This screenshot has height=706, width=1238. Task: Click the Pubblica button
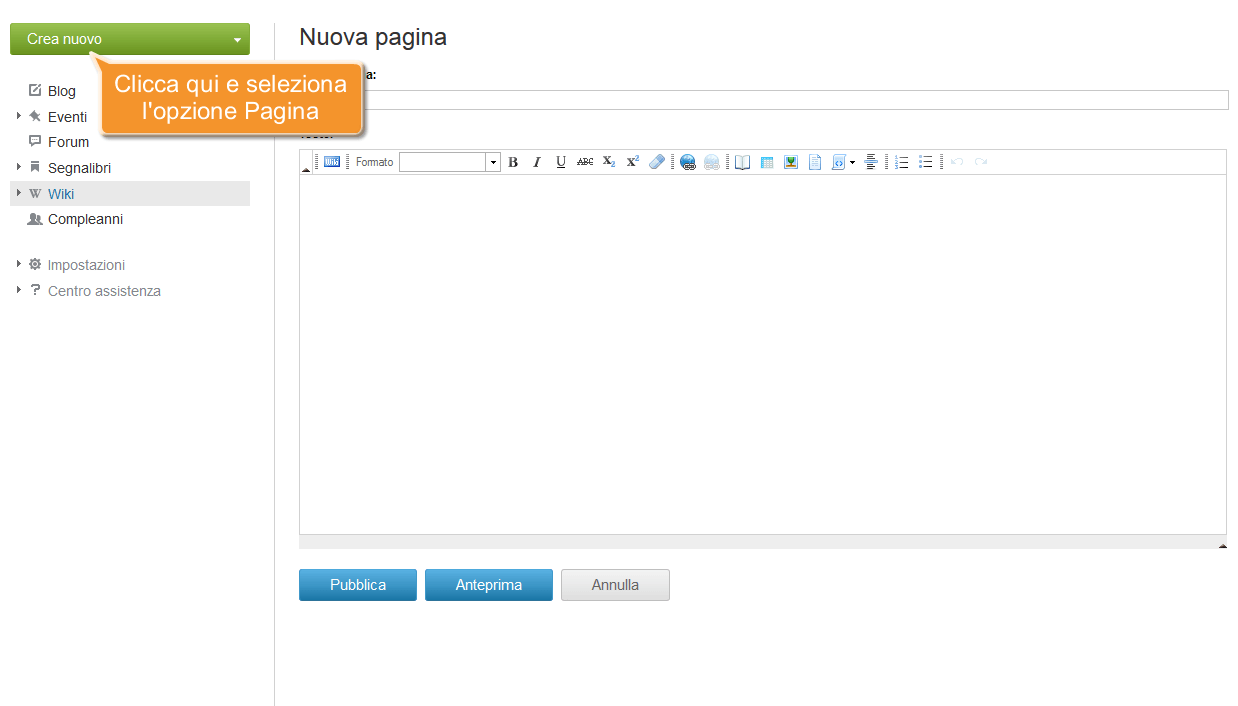[358, 585]
